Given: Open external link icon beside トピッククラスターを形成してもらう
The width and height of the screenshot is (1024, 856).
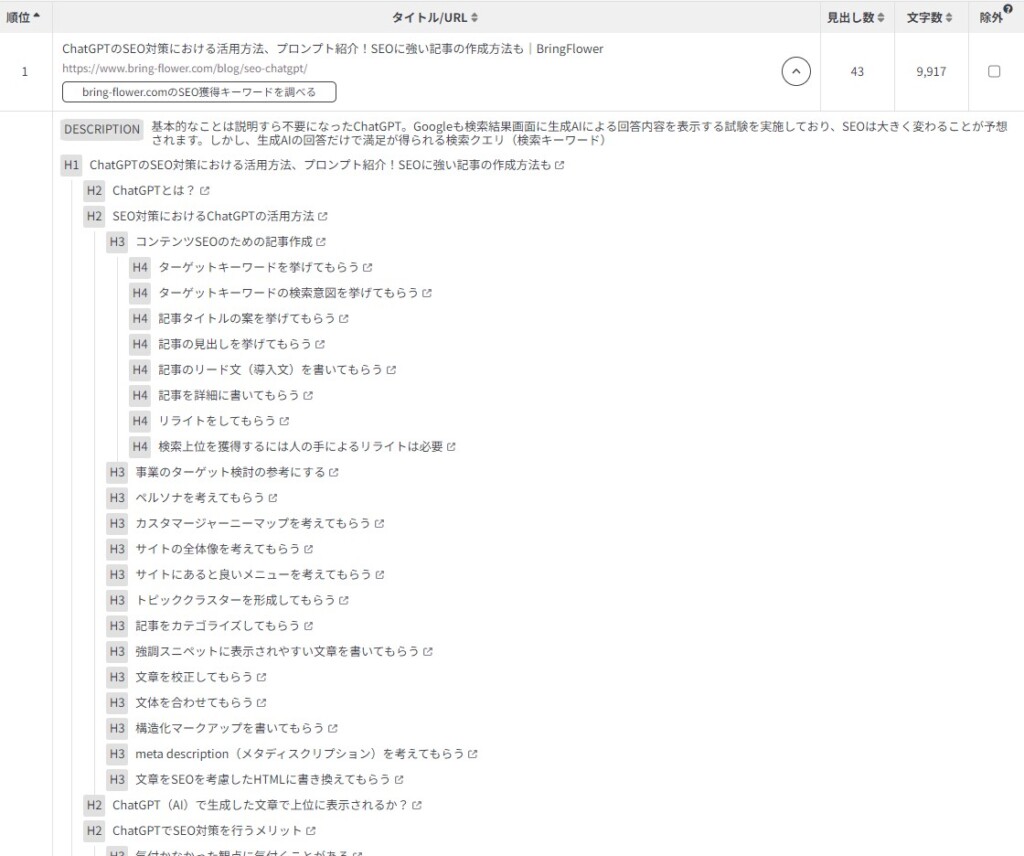Looking at the screenshot, I should click(x=344, y=600).
